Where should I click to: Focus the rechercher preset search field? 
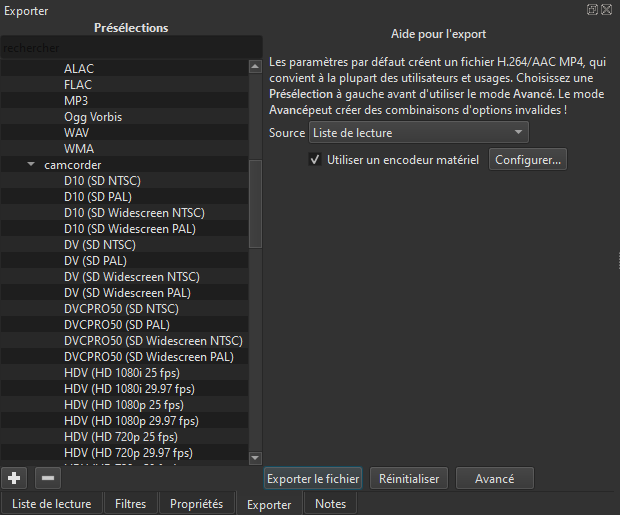point(131,48)
